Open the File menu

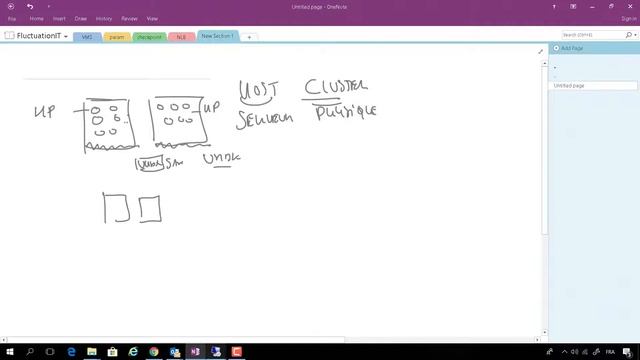pyautogui.click(x=12, y=19)
